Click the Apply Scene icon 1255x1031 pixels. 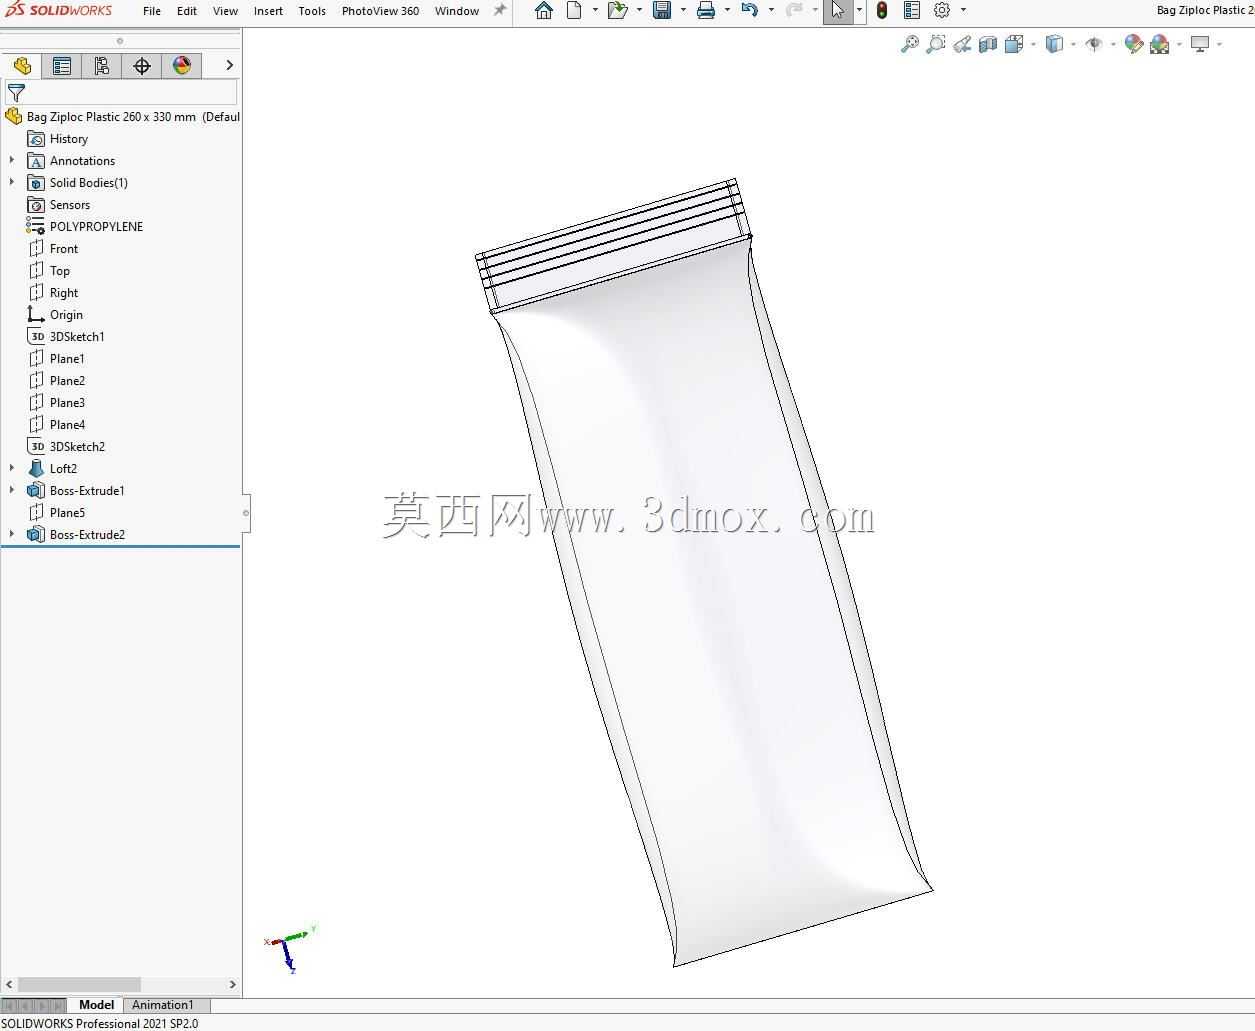[1160, 44]
